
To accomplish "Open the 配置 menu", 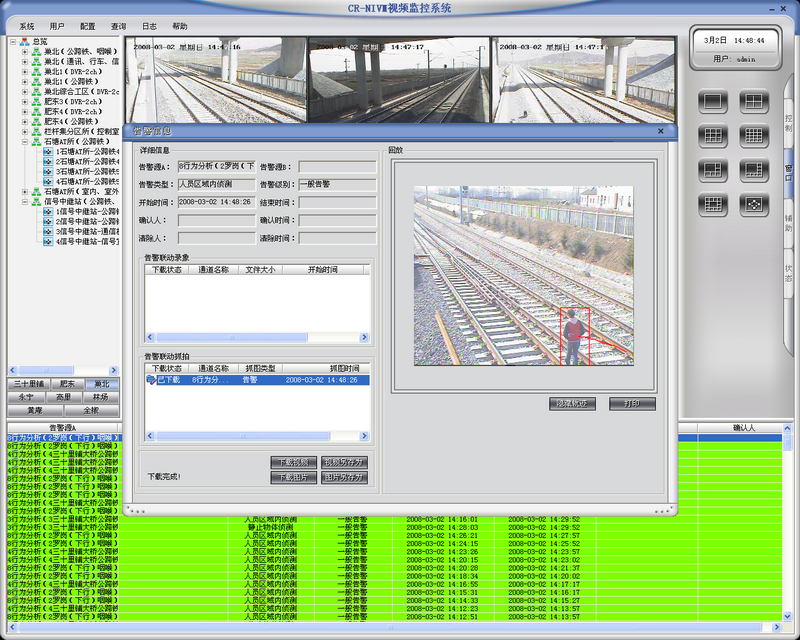I will [88, 26].
